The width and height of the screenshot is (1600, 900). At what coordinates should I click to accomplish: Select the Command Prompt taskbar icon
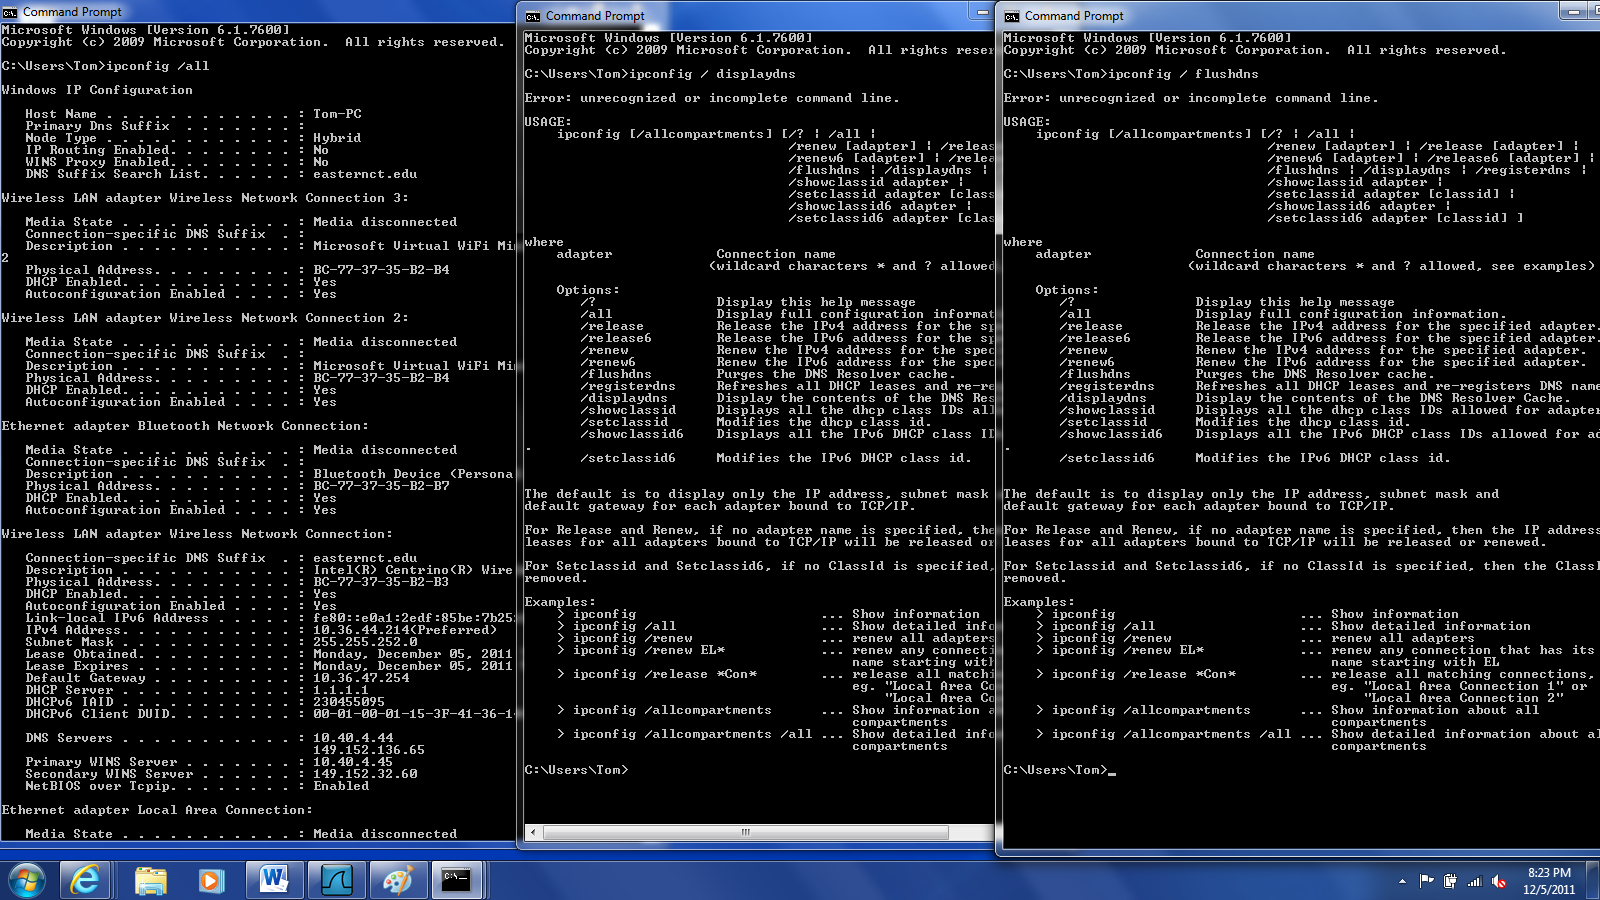click(458, 880)
